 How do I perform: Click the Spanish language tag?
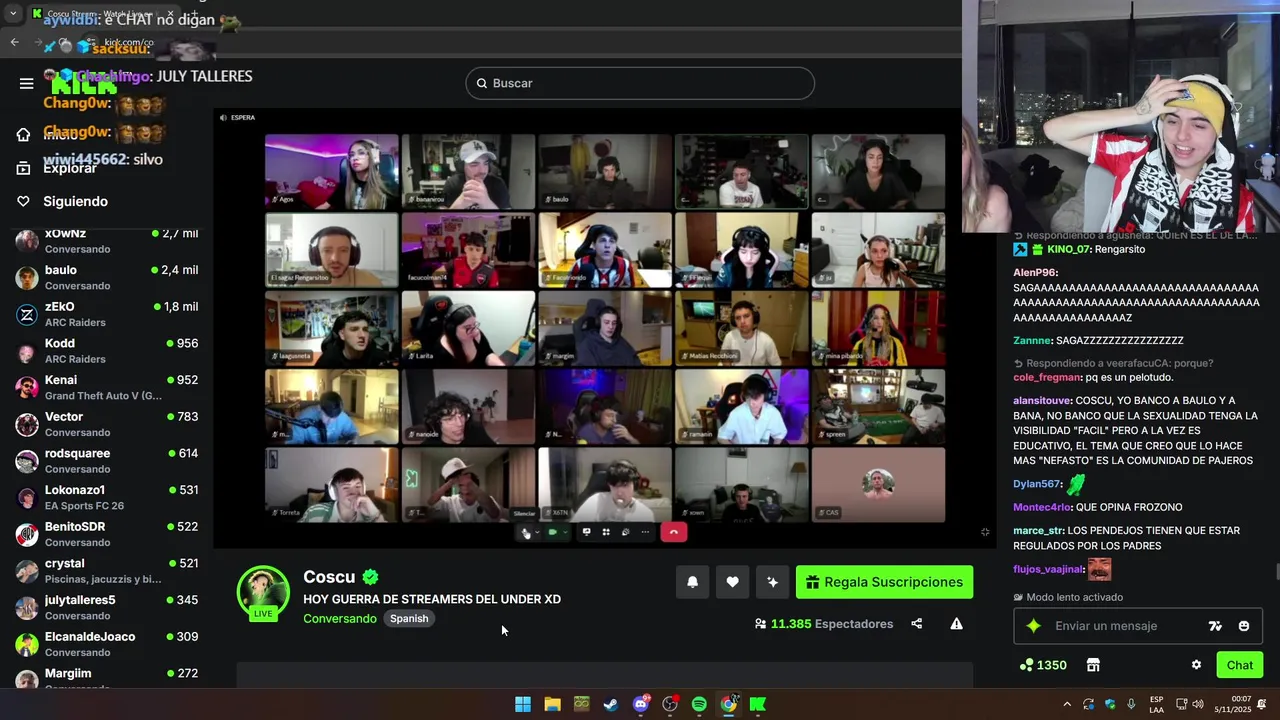(x=409, y=619)
